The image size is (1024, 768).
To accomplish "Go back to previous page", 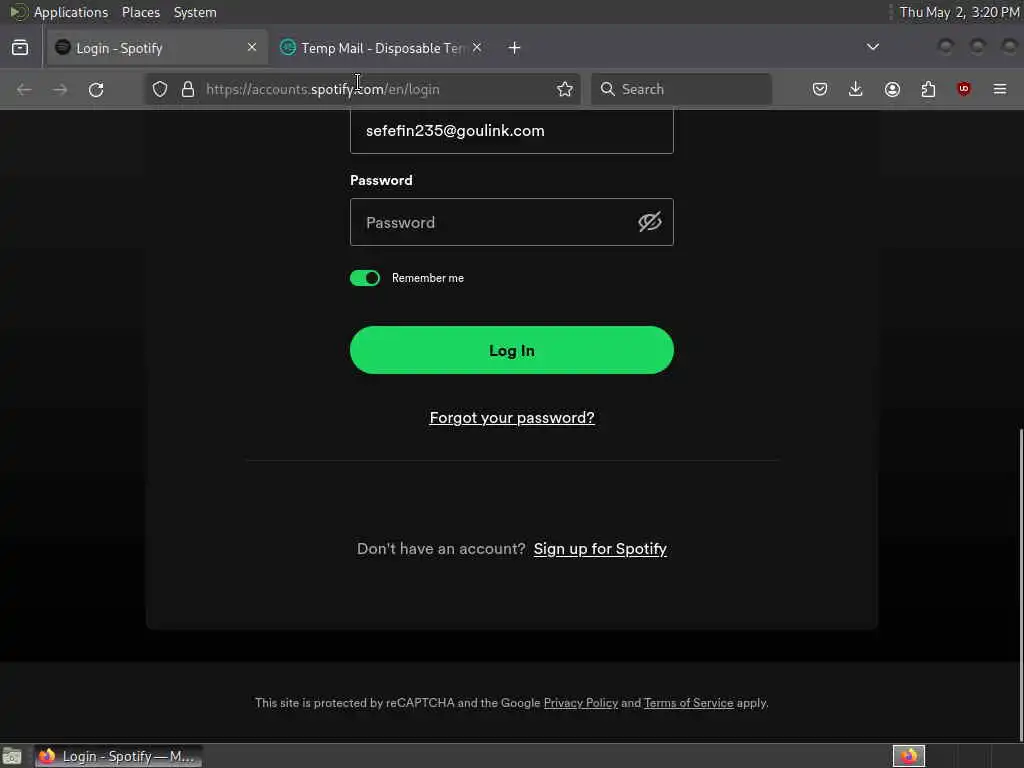I will click(x=24, y=89).
